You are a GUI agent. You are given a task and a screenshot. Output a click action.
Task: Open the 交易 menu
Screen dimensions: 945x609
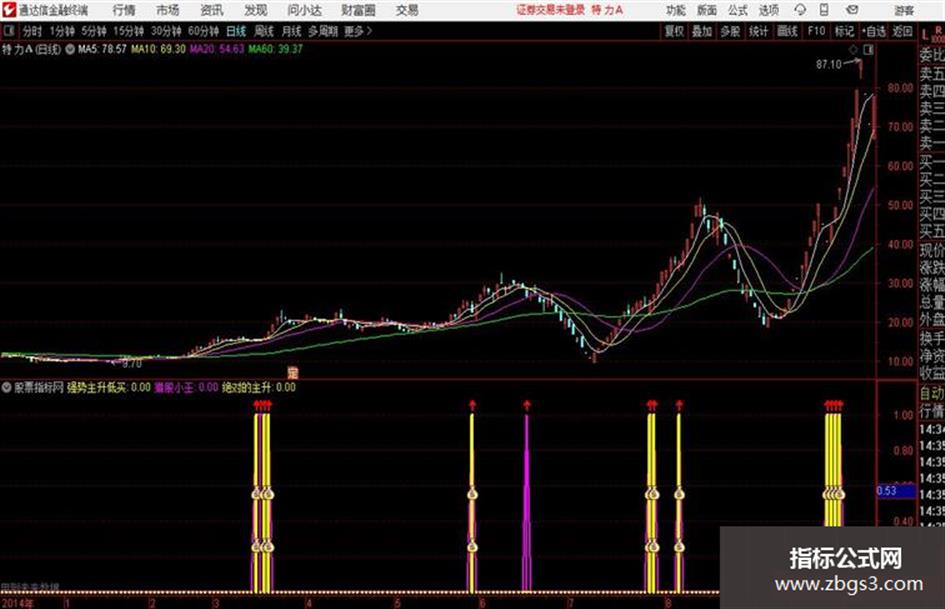pyautogui.click(x=407, y=10)
